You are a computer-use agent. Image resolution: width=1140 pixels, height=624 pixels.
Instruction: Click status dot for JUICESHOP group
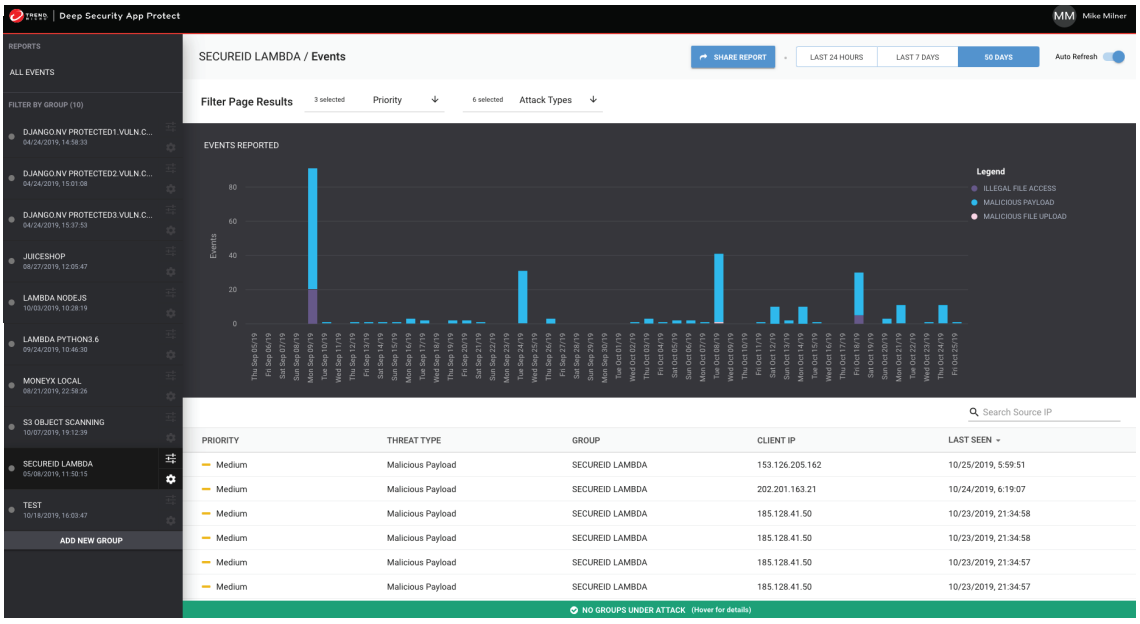(x=12, y=261)
